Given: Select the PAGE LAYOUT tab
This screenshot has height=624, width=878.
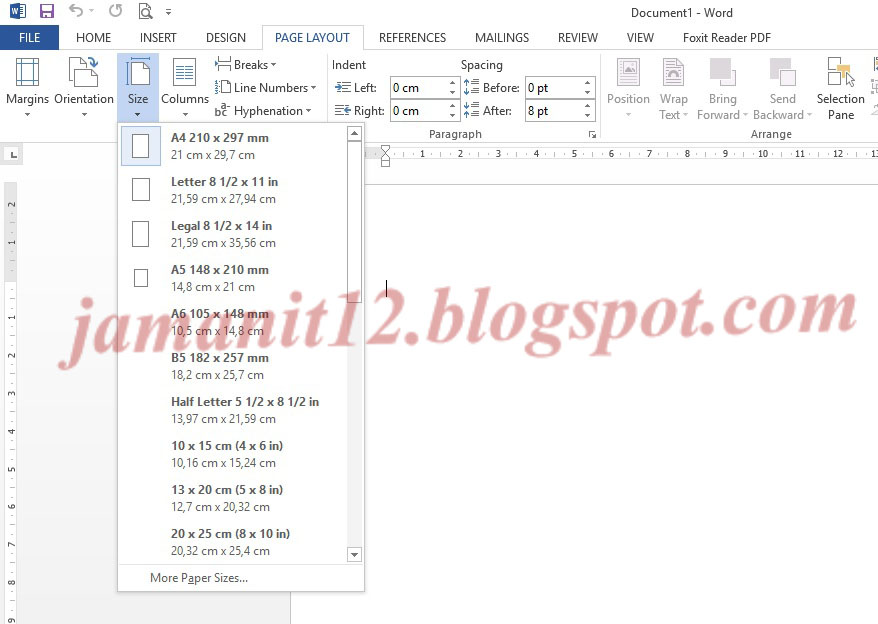Looking at the screenshot, I should click(312, 38).
